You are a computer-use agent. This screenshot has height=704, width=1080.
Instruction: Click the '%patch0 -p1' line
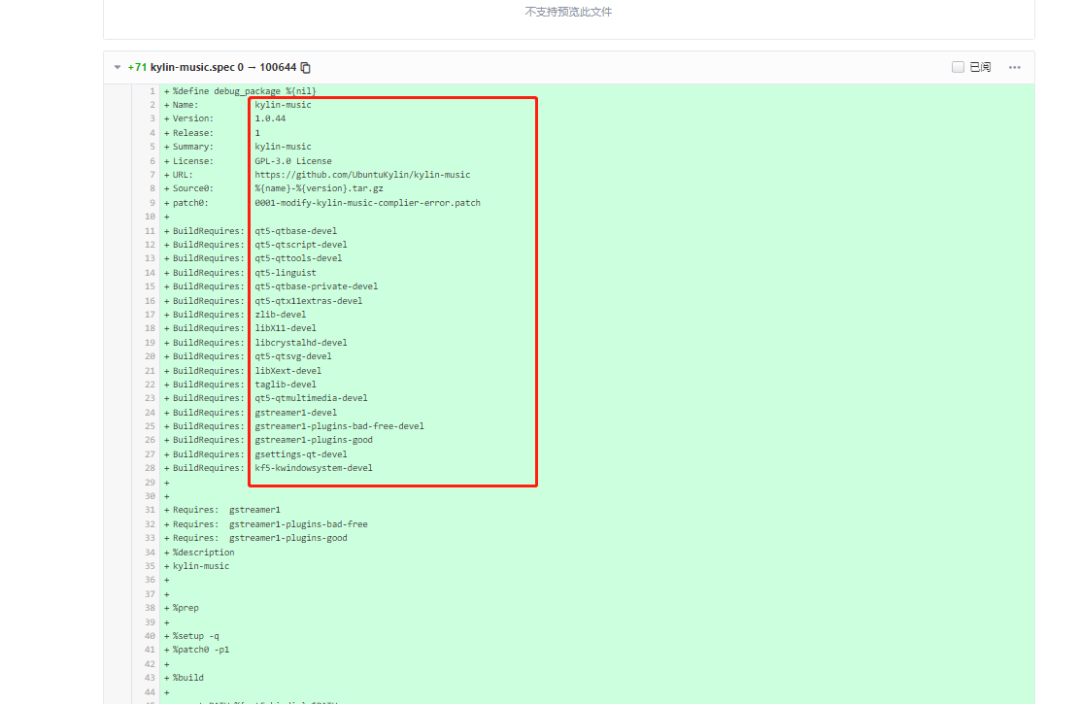point(200,650)
